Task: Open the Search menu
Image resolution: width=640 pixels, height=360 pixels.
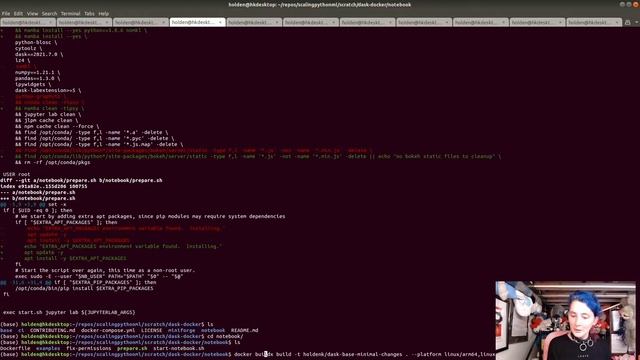Action: (49, 13)
